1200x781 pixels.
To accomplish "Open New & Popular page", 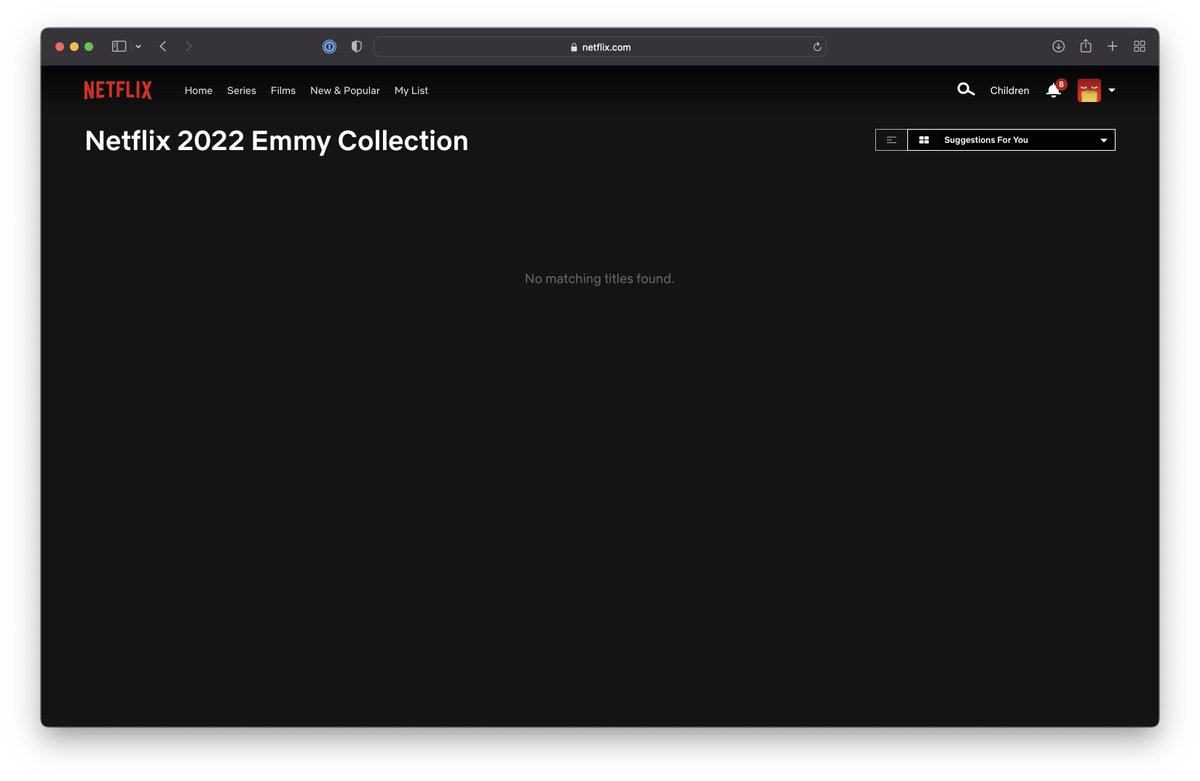I will coord(345,90).
